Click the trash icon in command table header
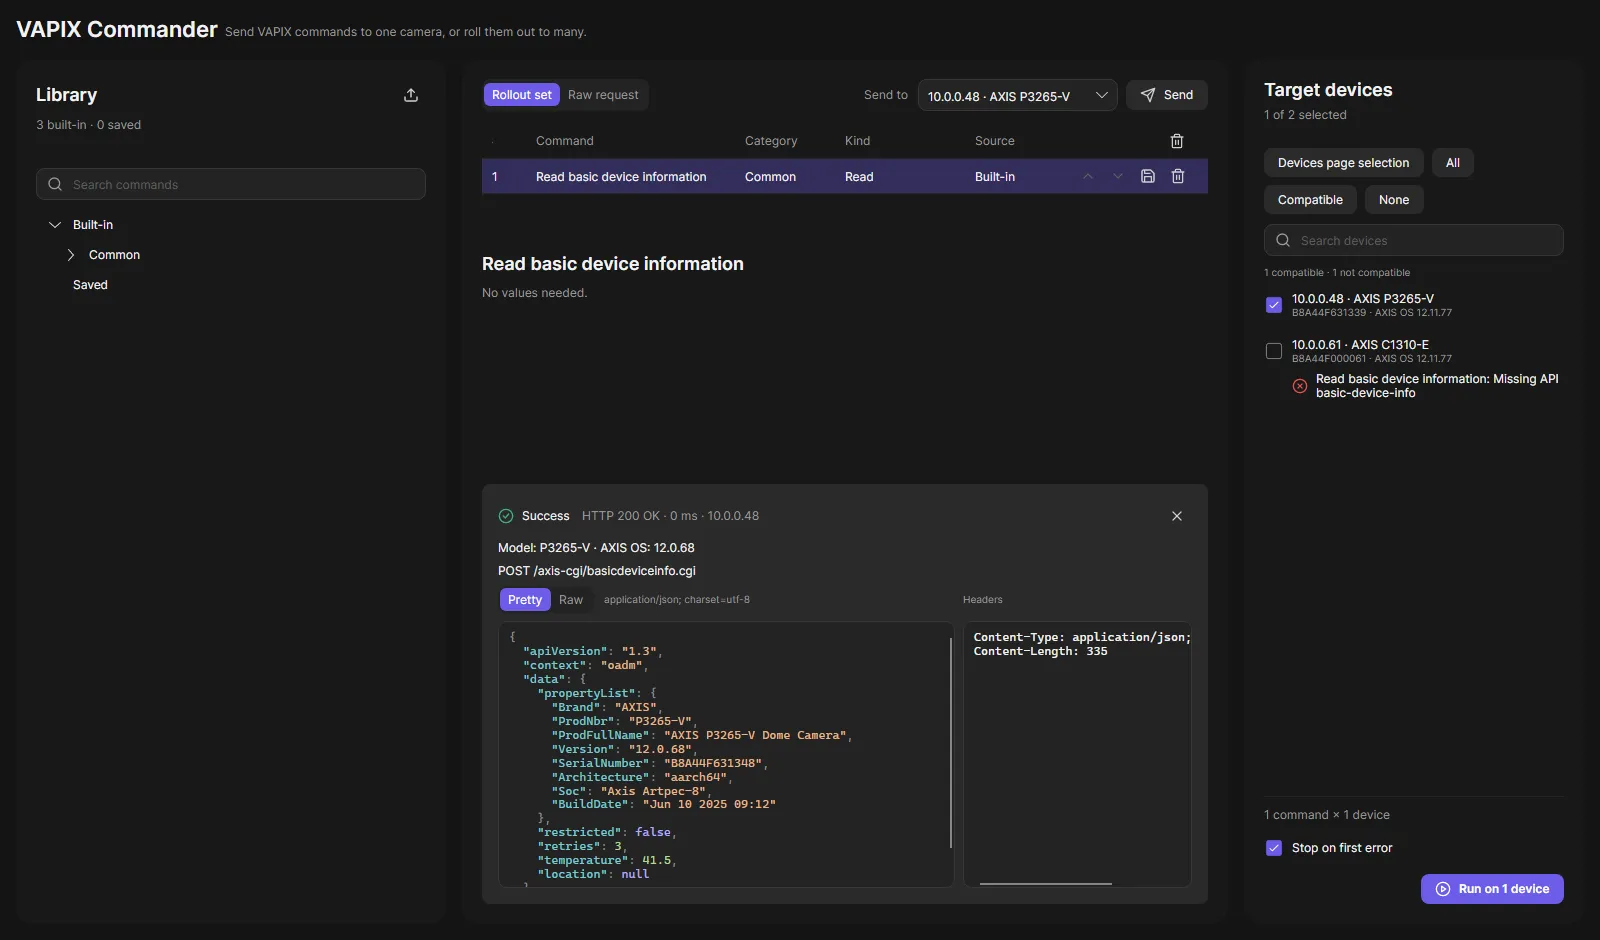Screen dimensions: 1600x940 click(1177, 141)
